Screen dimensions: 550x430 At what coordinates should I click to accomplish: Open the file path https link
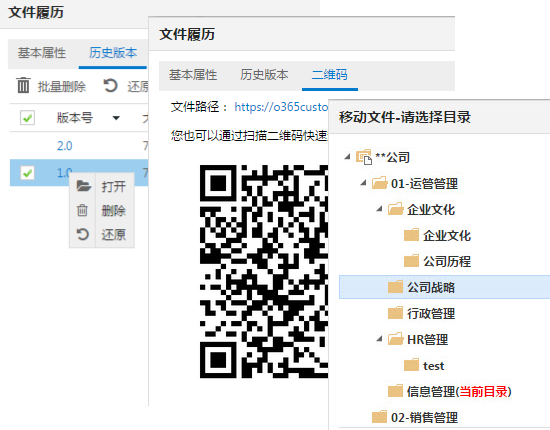[281, 107]
